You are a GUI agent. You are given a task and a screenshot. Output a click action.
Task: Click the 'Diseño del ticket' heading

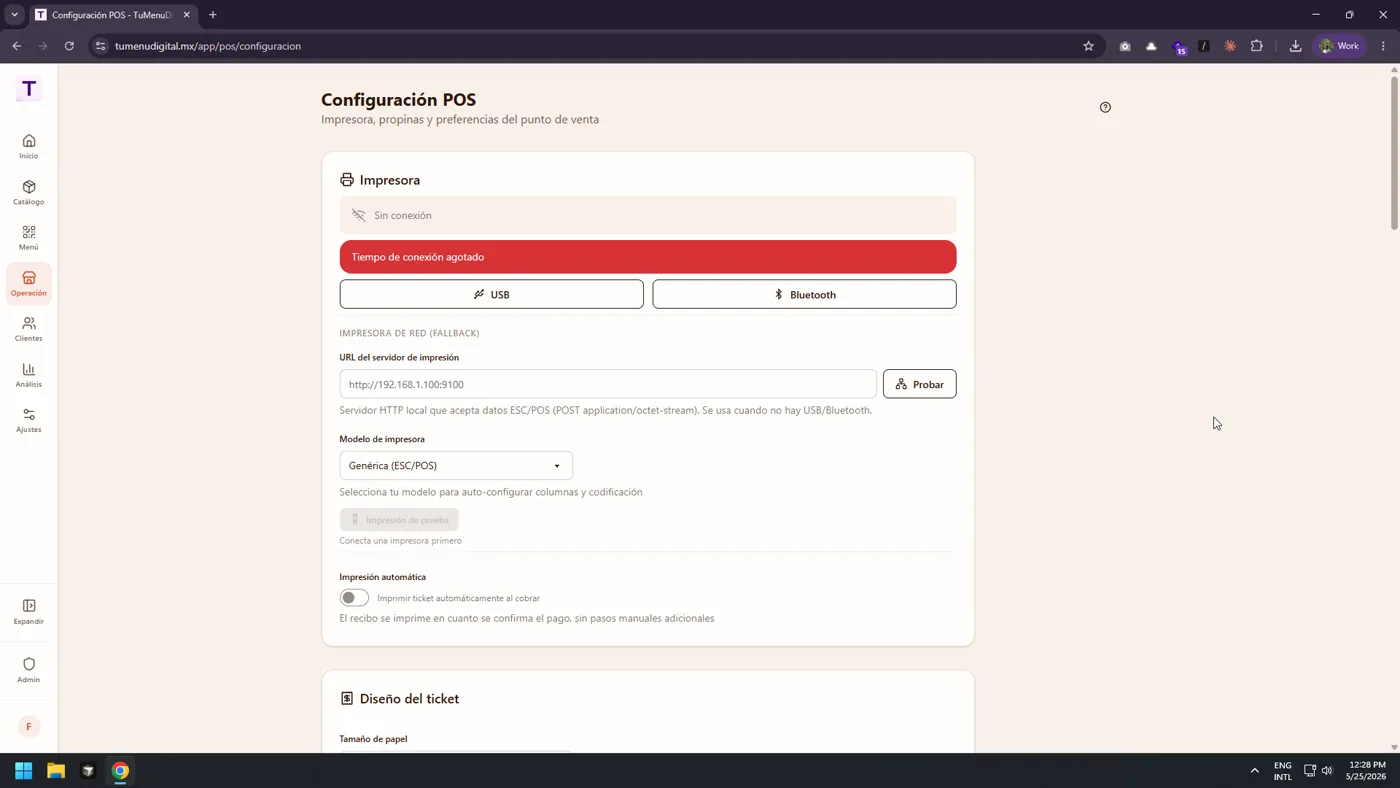(x=409, y=699)
